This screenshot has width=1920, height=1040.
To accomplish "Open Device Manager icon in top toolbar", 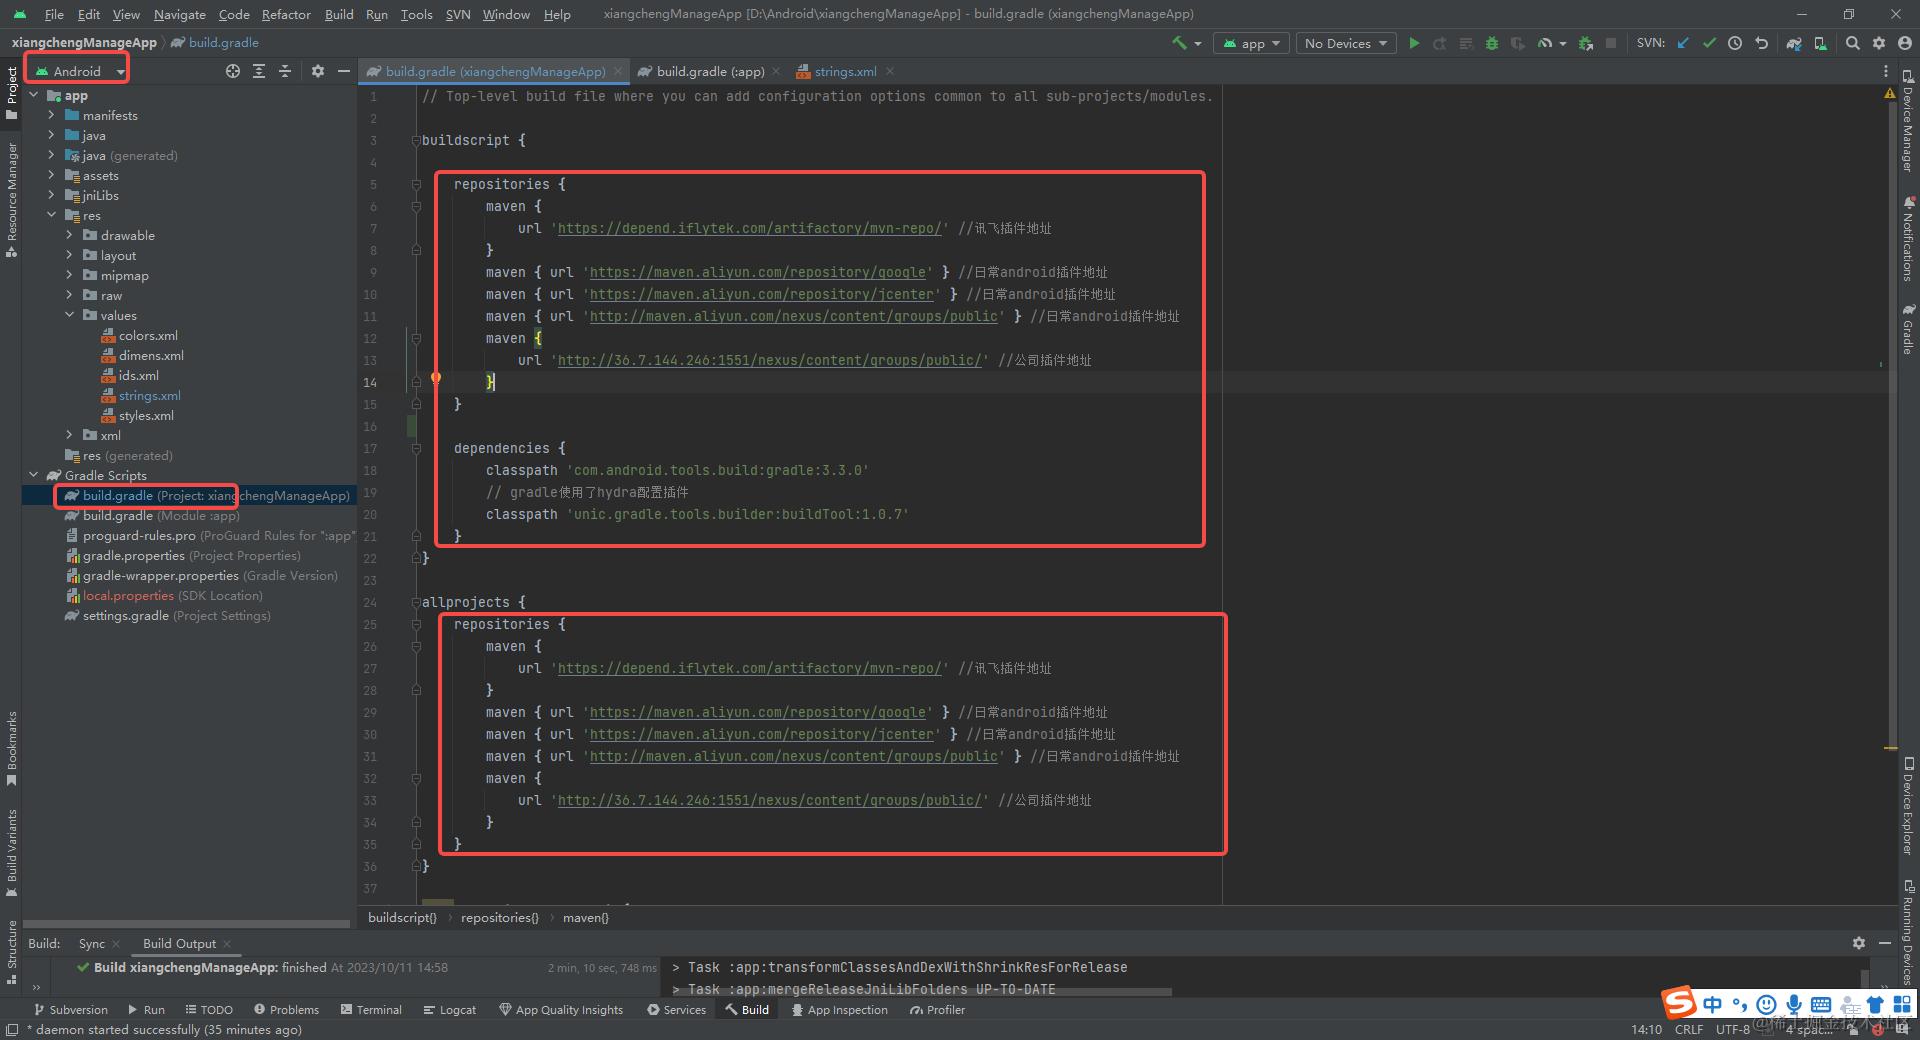I will point(1820,43).
